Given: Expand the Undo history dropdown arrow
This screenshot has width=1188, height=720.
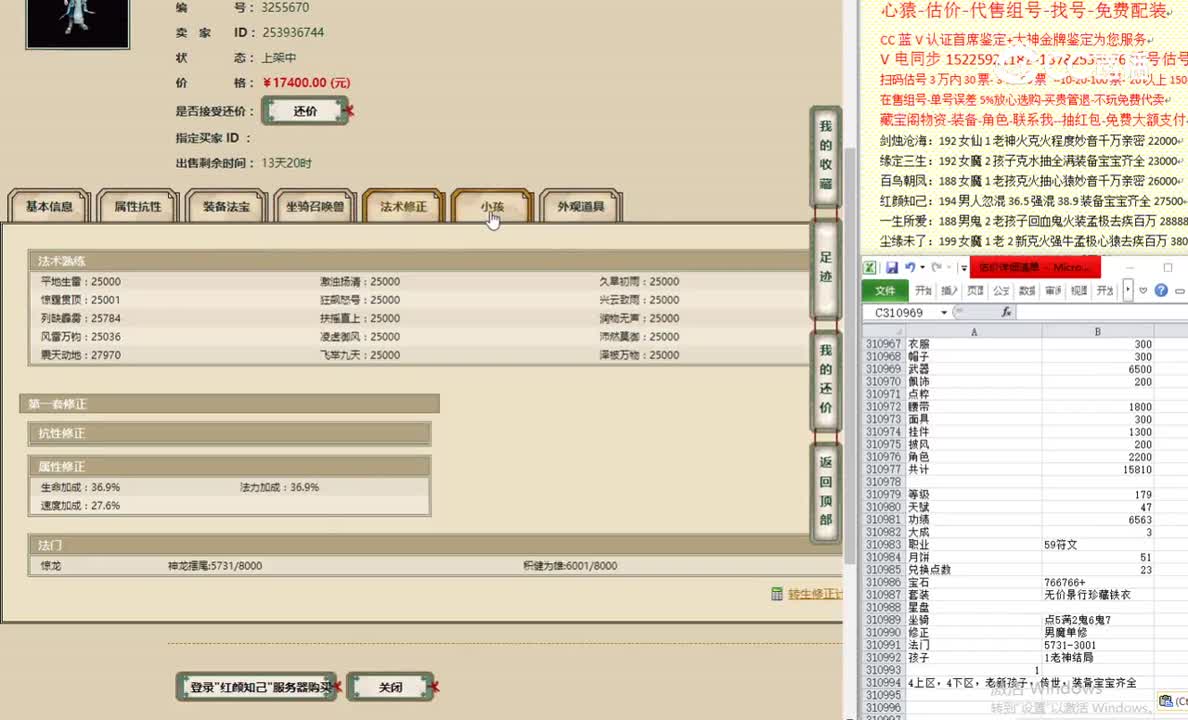Looking at the screenshot, I should pos(922,267).
